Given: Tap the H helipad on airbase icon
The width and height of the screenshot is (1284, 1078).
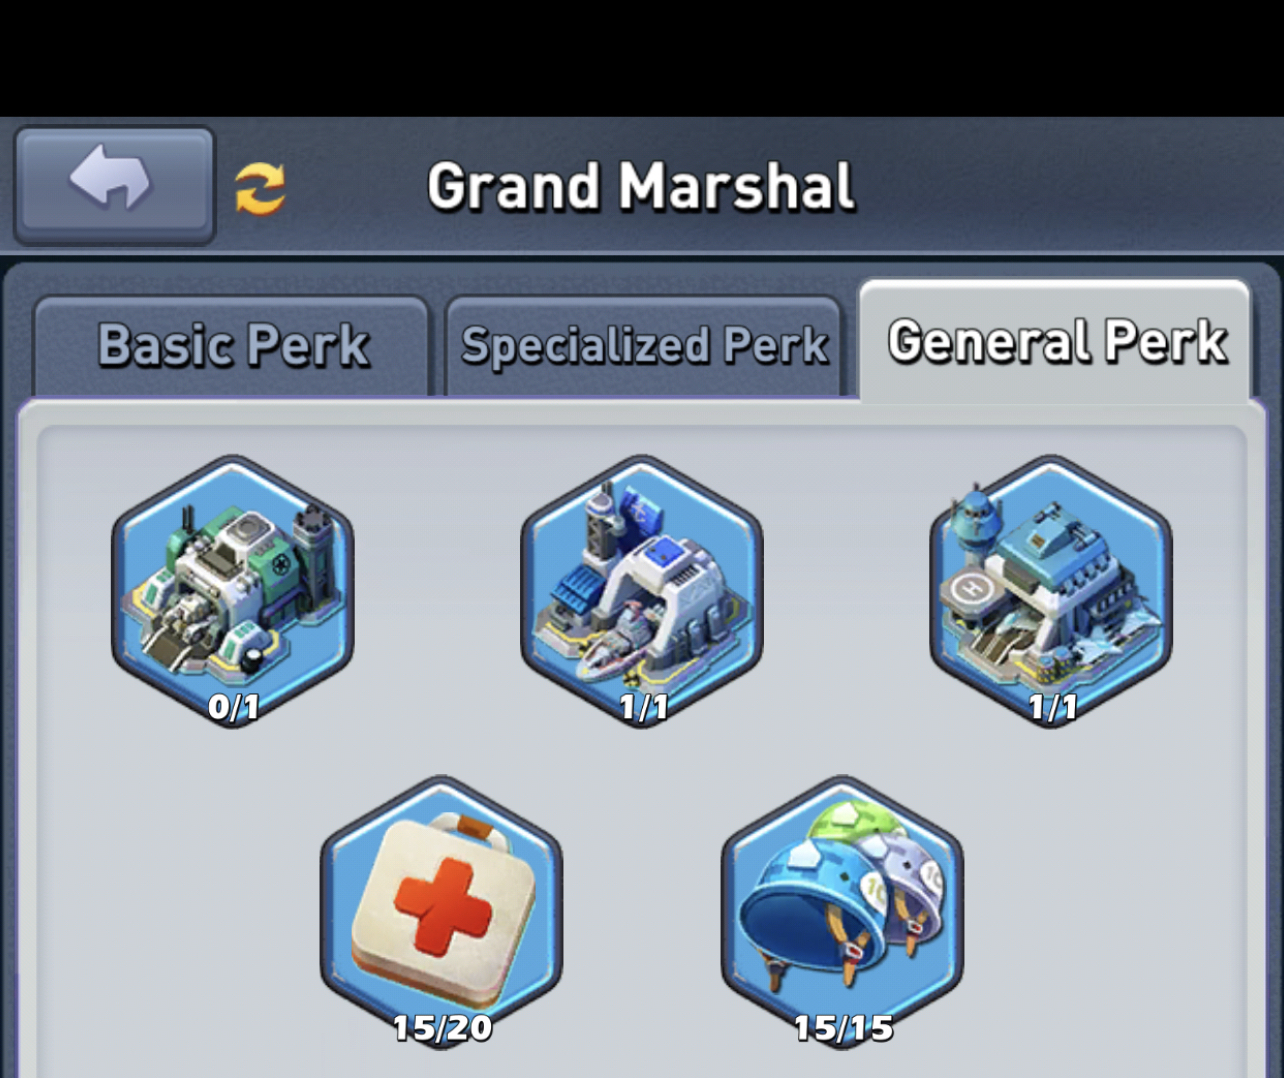Looking at the screenshot, I should 970,588.
